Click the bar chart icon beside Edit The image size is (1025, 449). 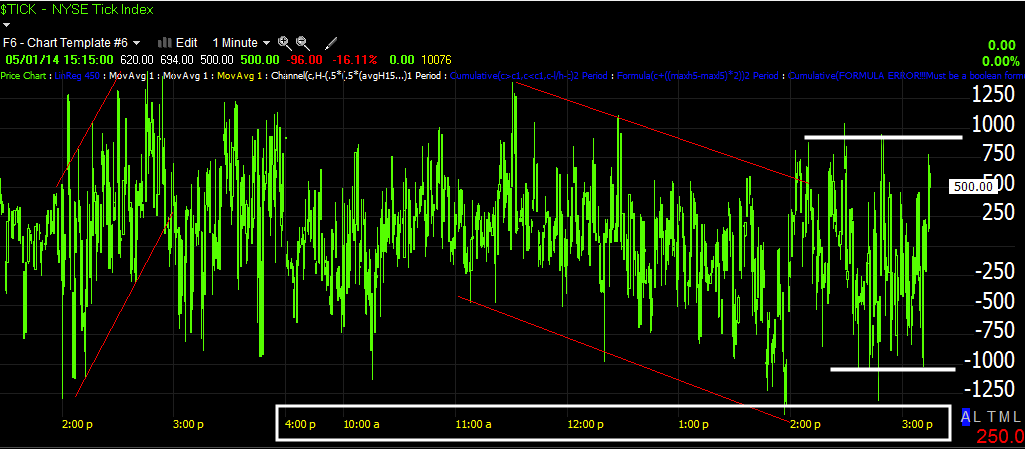(165, 42)
